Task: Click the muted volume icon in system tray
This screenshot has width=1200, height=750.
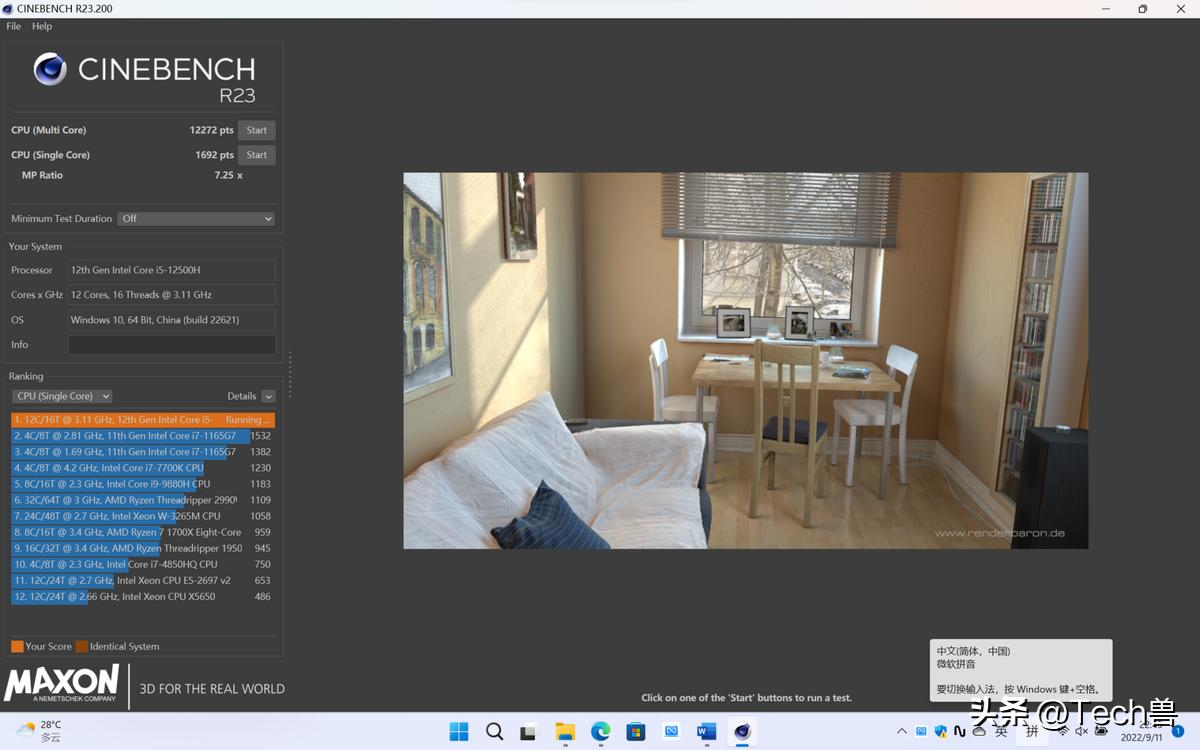Action: pyautogui.click(x=1081, y=732)
